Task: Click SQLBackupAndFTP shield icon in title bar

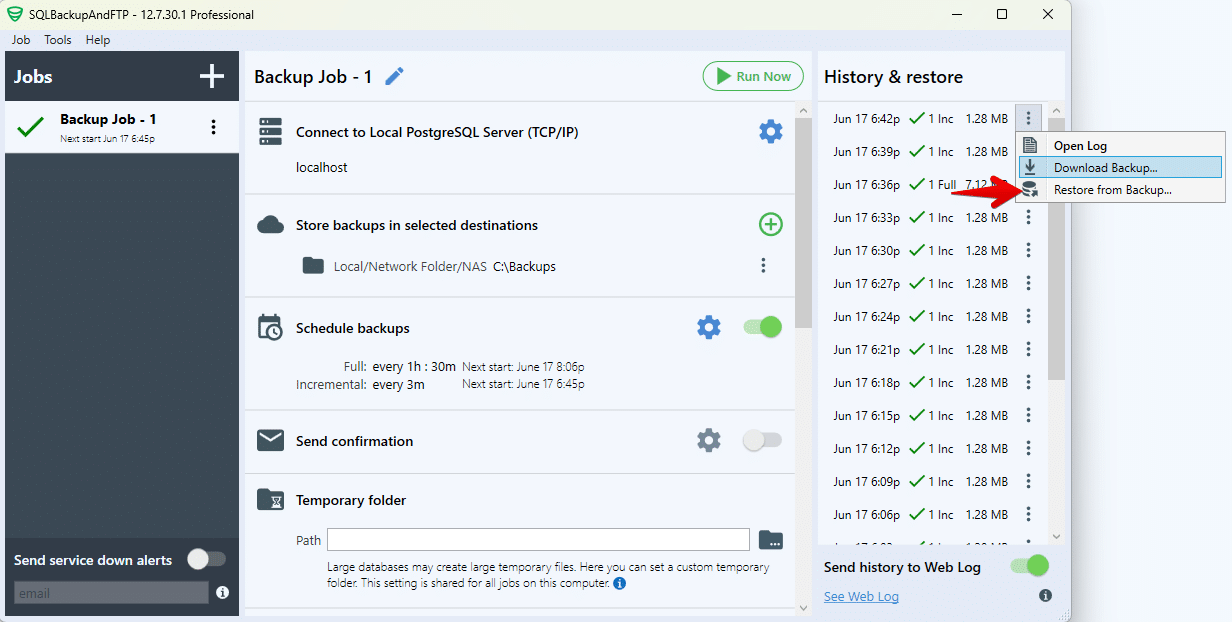Action: [x=15, y=14]
